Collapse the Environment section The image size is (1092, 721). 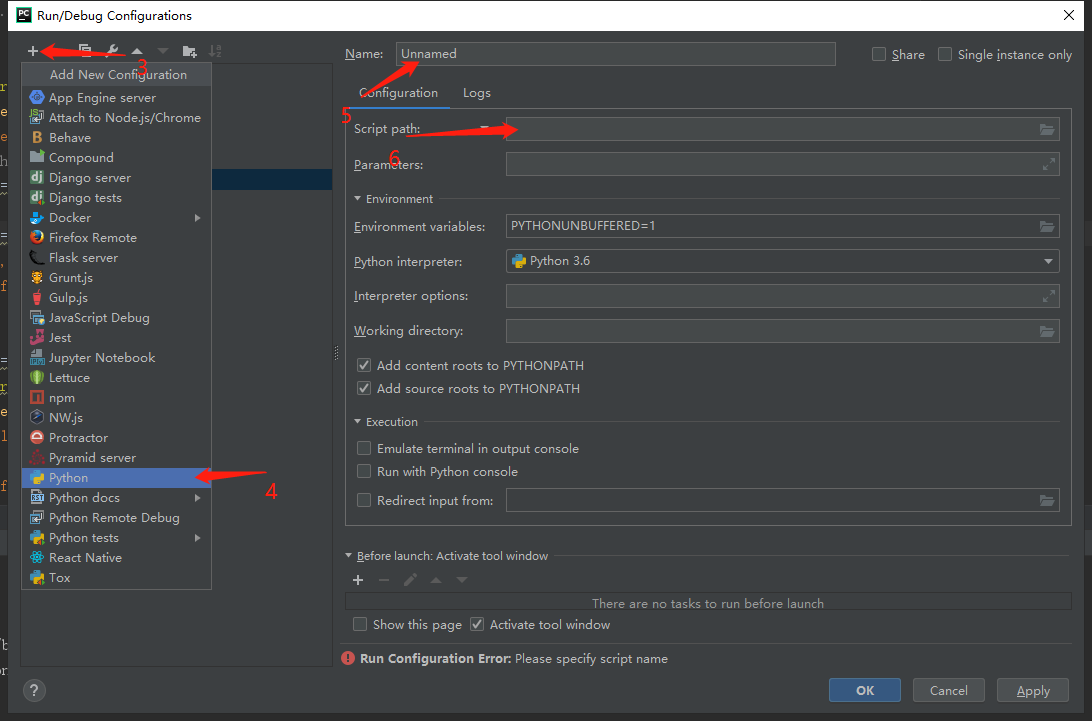click(357, 199)
